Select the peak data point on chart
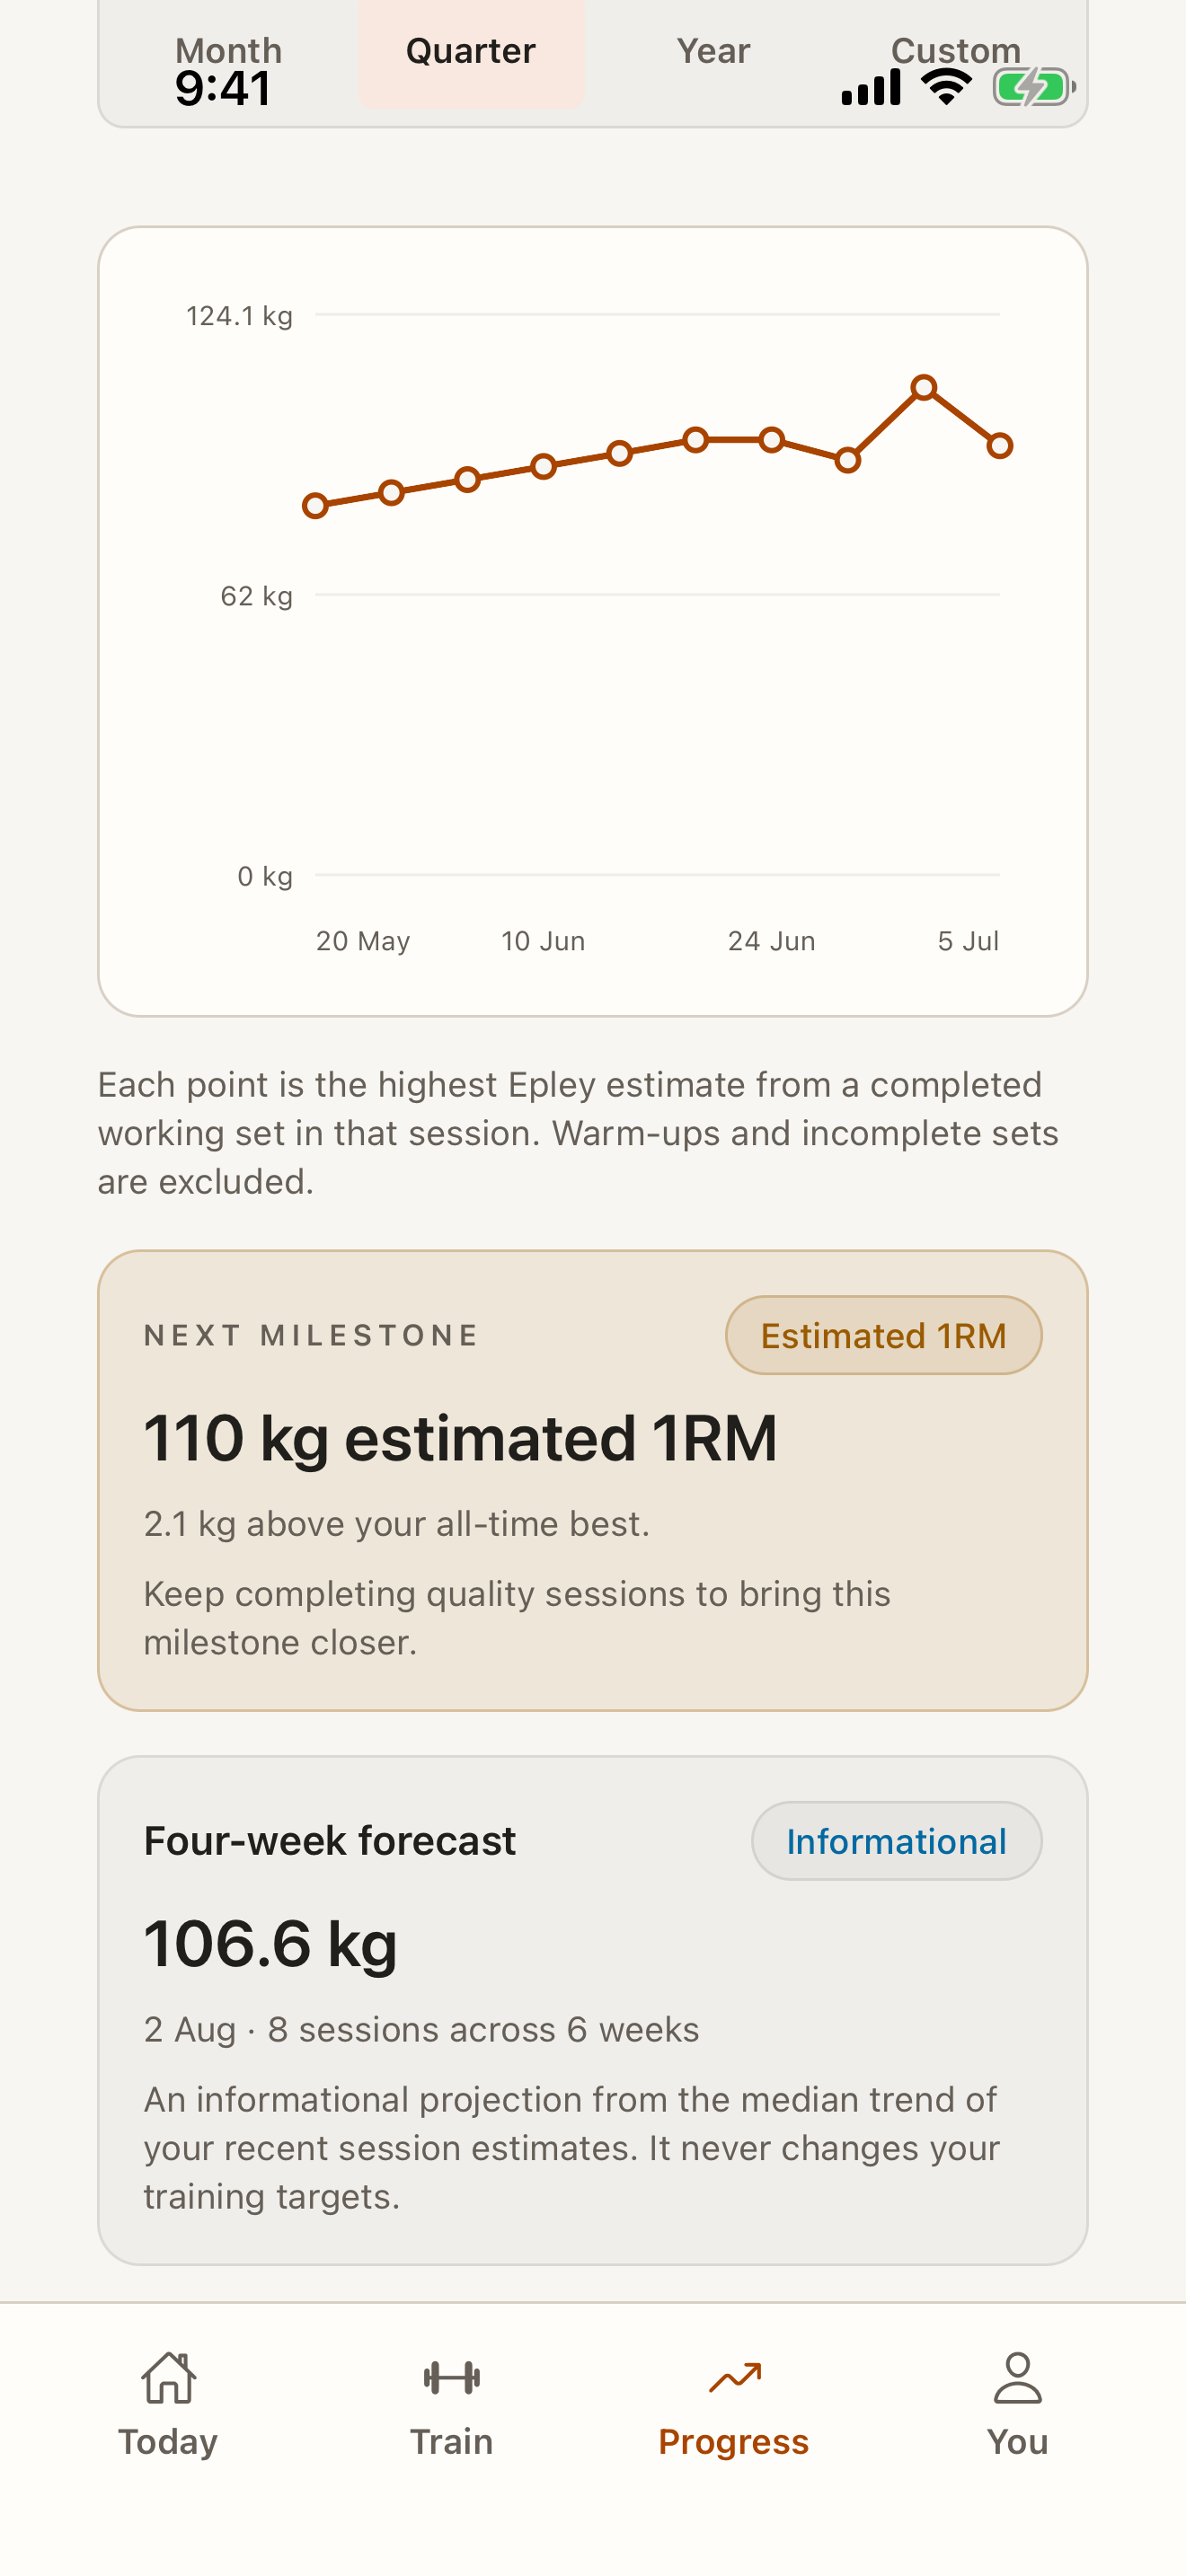 924,387
